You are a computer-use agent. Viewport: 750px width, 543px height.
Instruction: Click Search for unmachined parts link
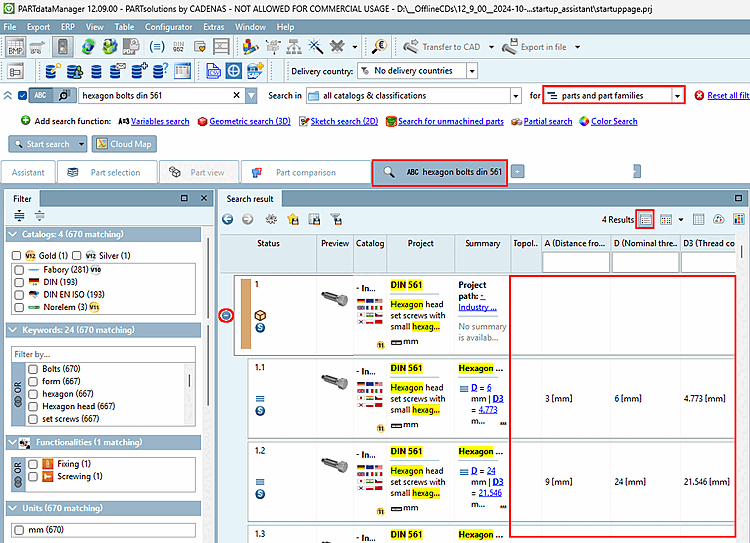click(451, 121)
